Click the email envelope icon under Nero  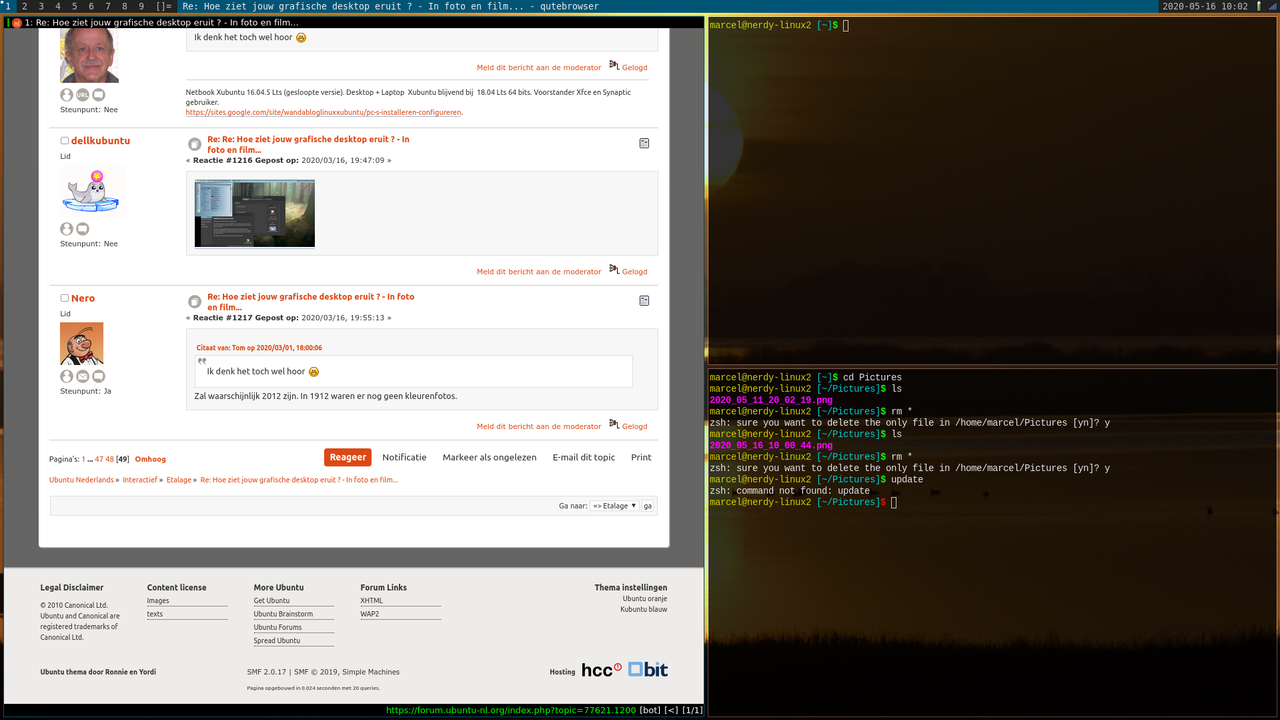pos(83,377)
